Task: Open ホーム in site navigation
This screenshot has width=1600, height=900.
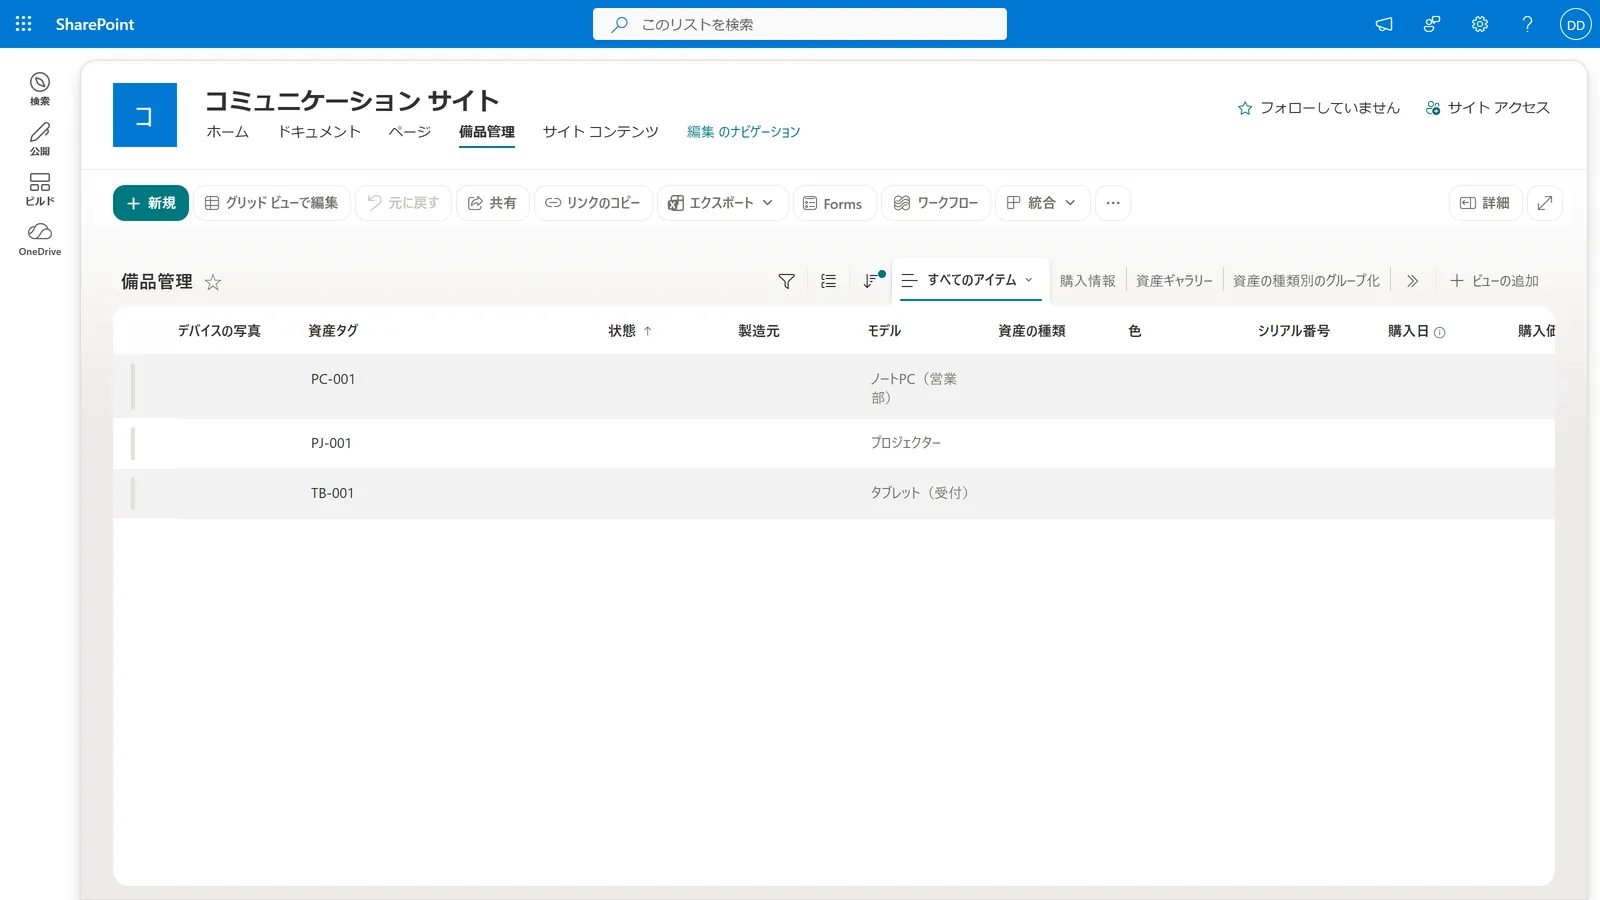Action: (x=228, y=132)
